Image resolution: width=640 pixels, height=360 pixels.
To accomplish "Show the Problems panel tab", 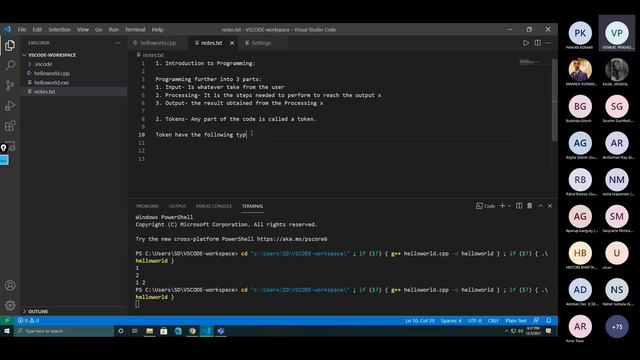I will (147, 206).
